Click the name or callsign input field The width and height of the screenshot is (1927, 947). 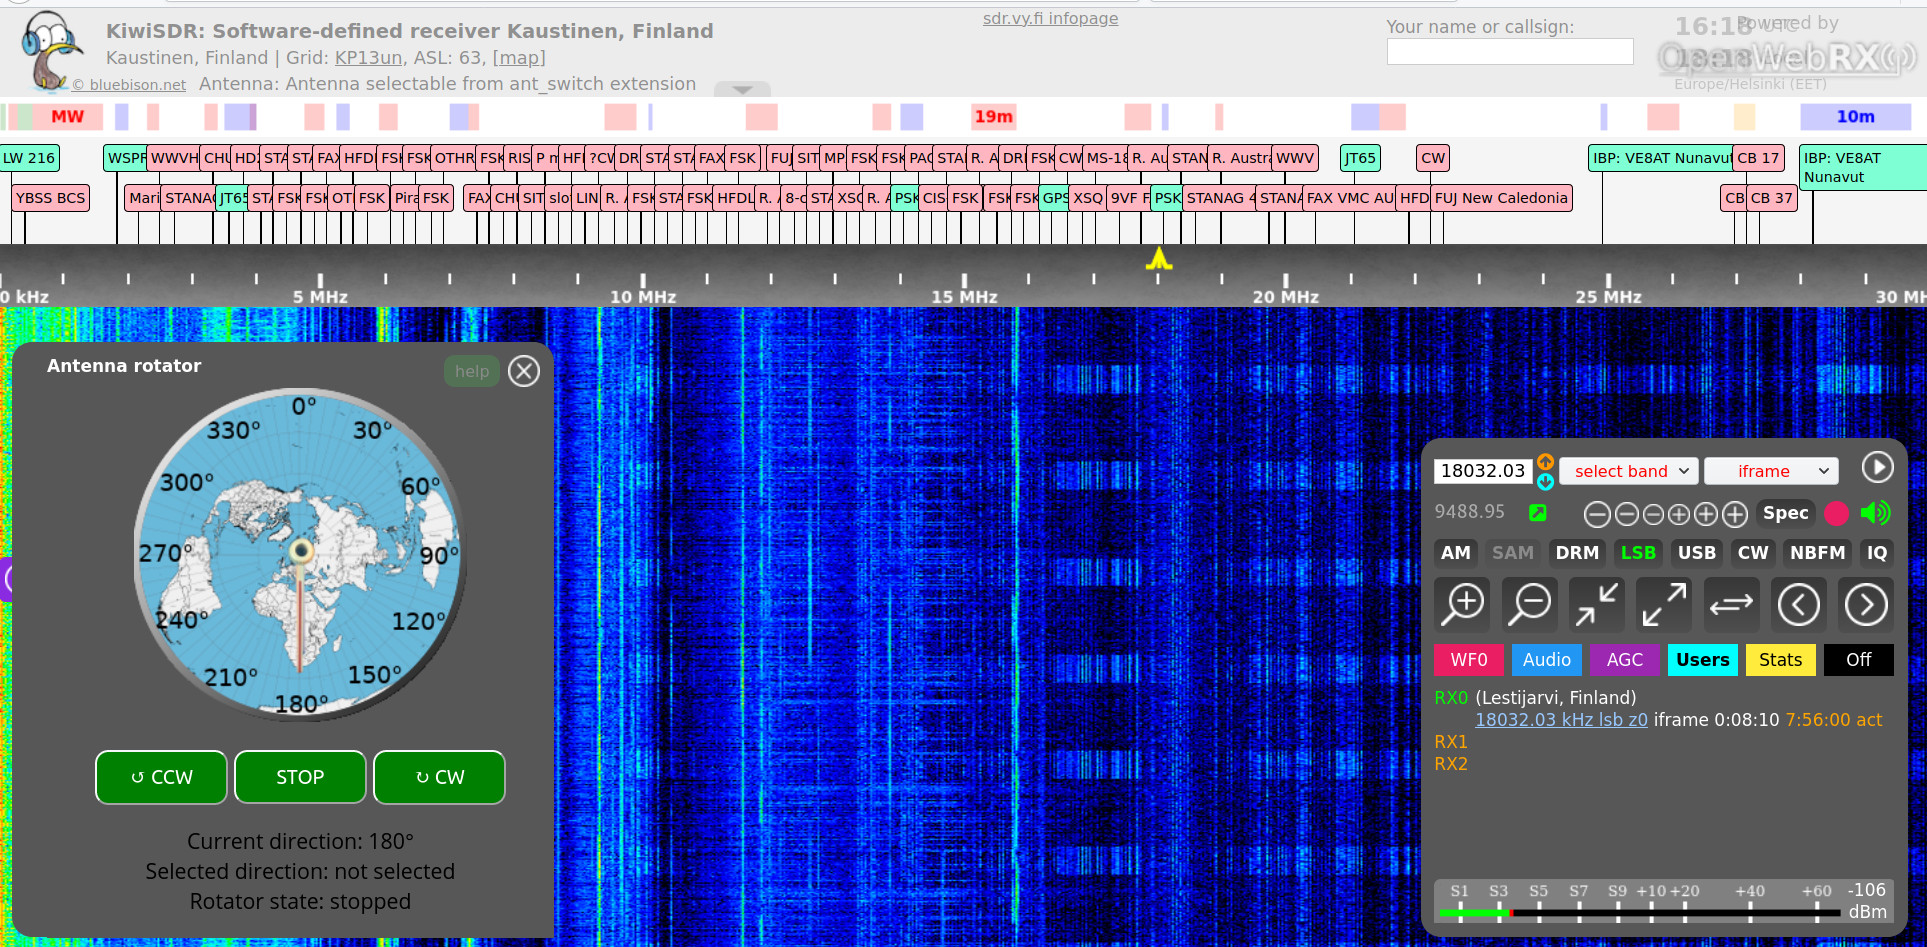(1509, 52)
